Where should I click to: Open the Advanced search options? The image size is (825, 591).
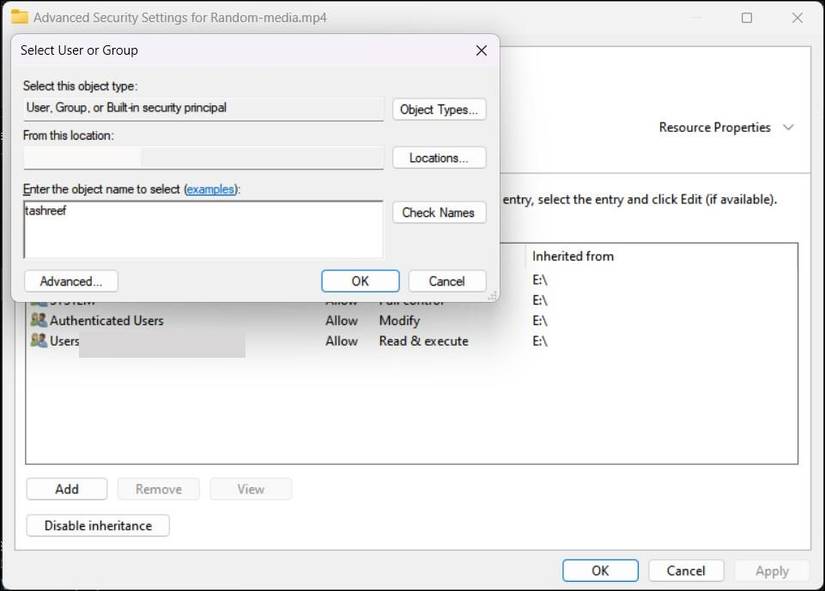pos(71,281)
